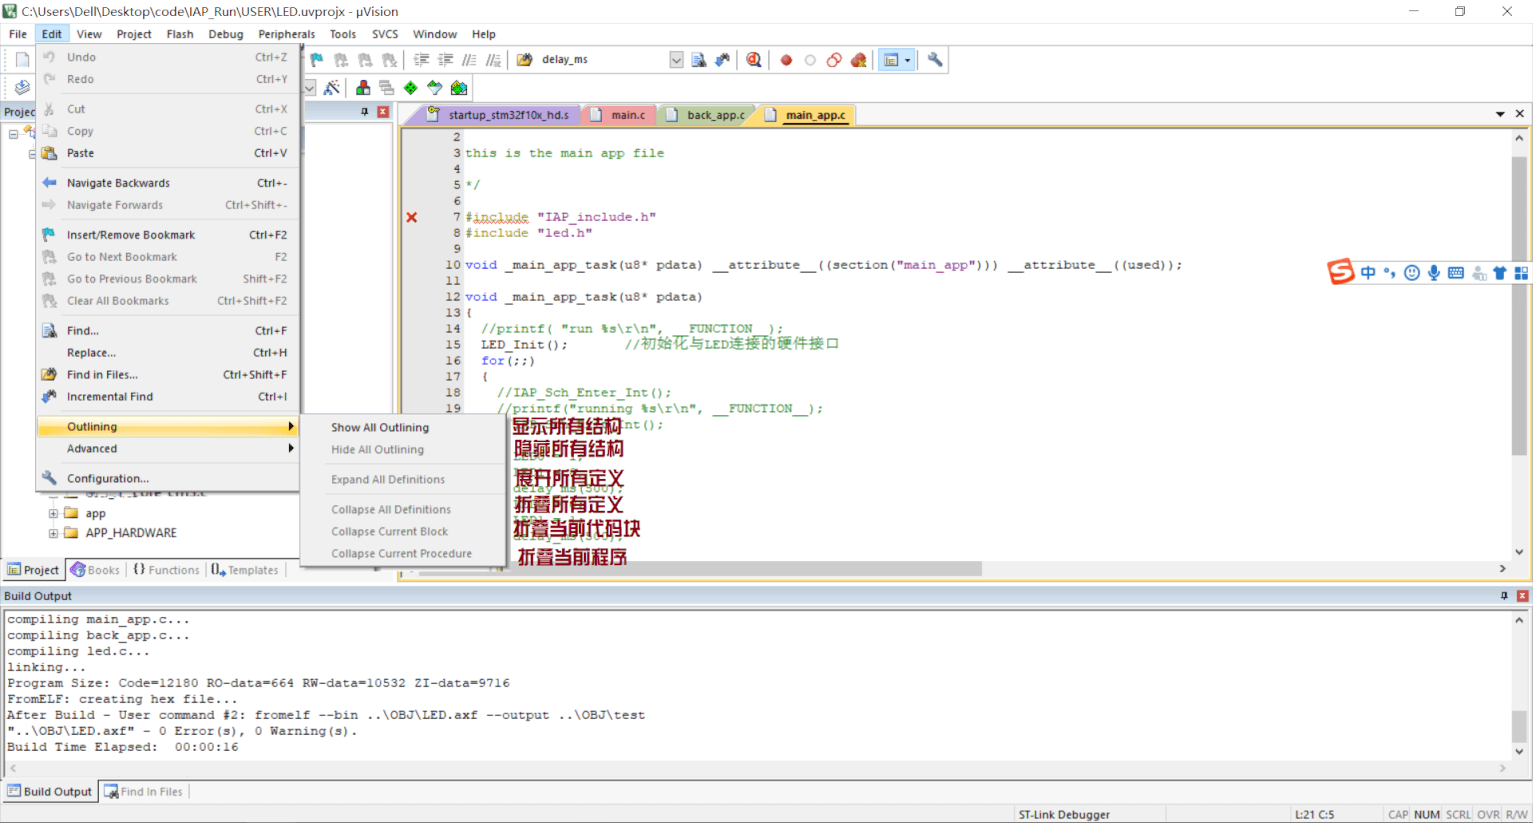
Task: Toggle the Sogou IME punctuation mode button
Action: (x=1390, y=273)
